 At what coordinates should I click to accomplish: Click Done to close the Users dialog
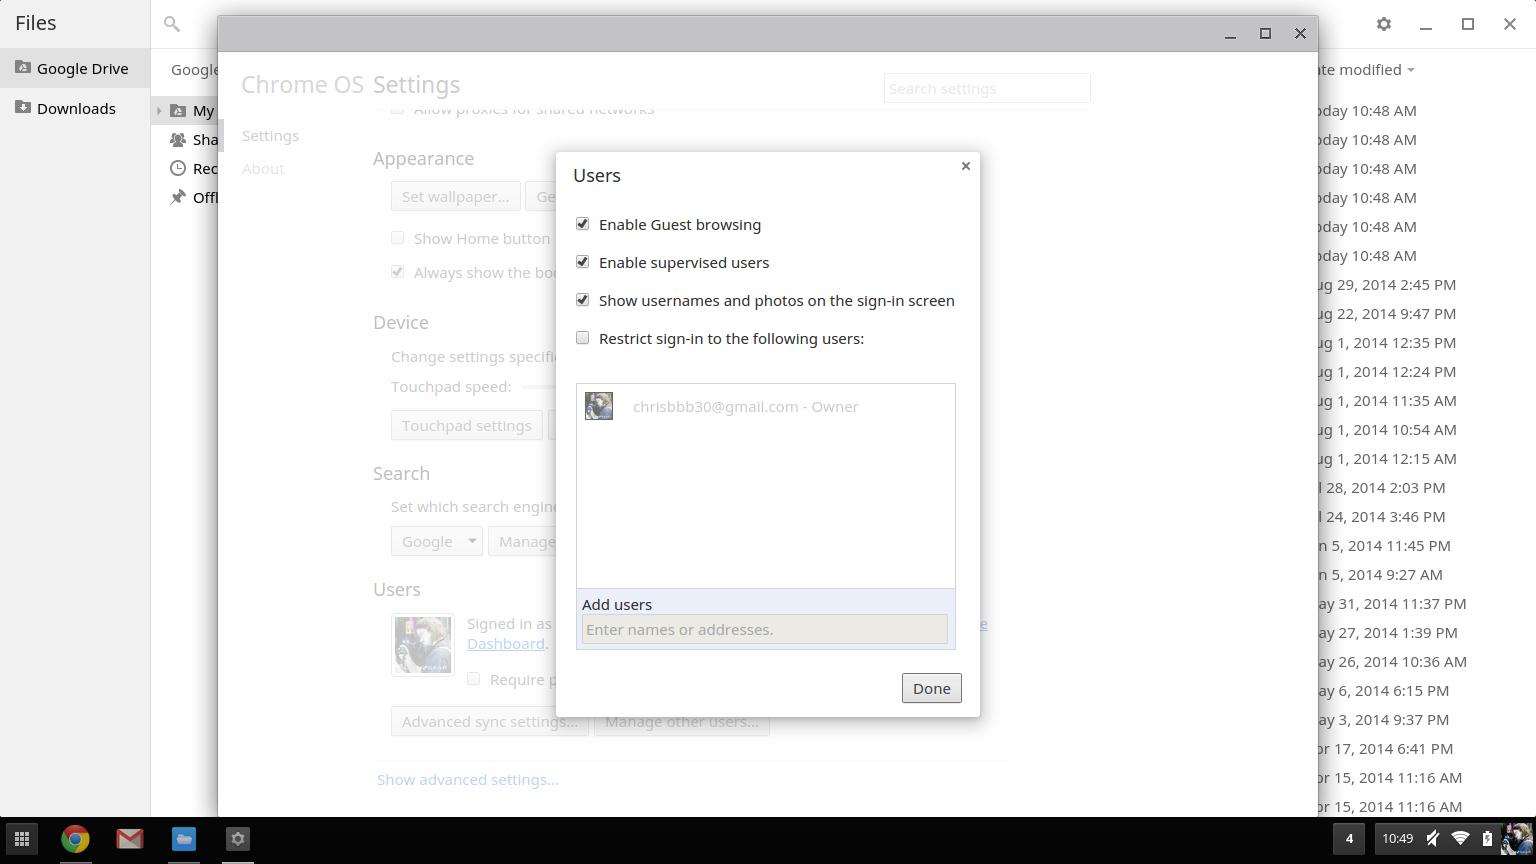pos(930,688)
